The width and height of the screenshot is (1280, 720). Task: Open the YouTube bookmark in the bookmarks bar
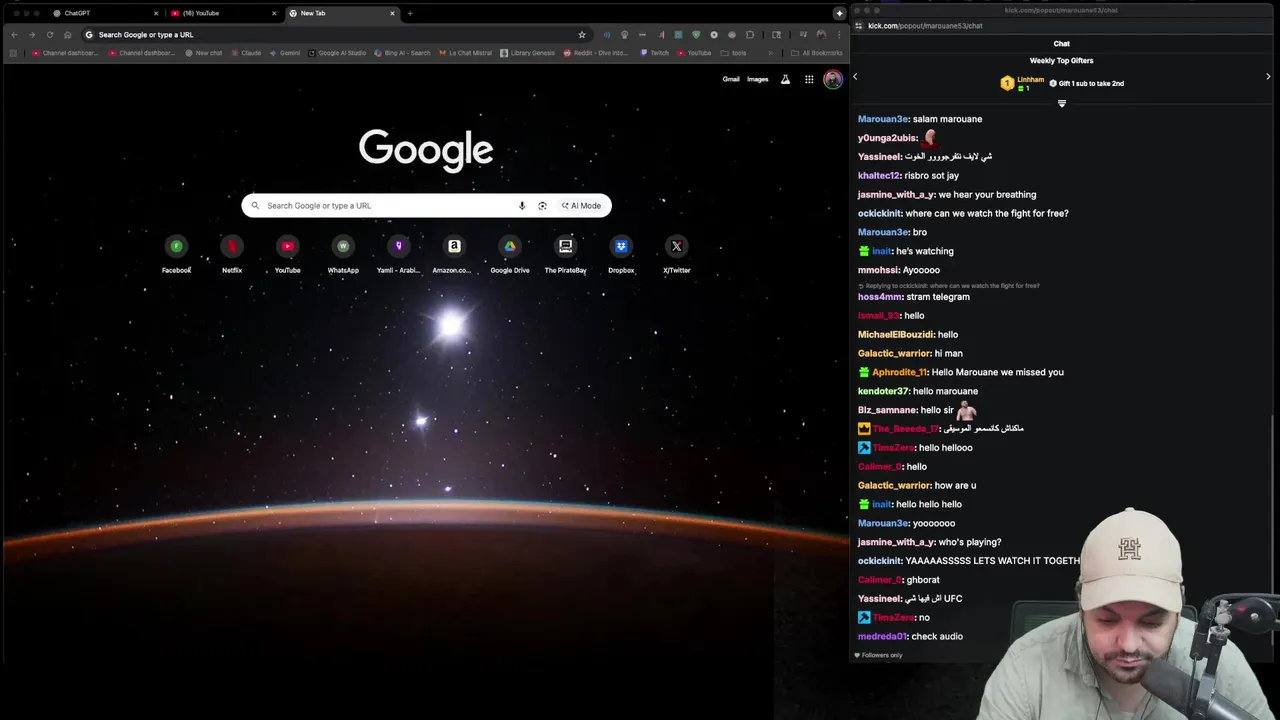(694, 53)
